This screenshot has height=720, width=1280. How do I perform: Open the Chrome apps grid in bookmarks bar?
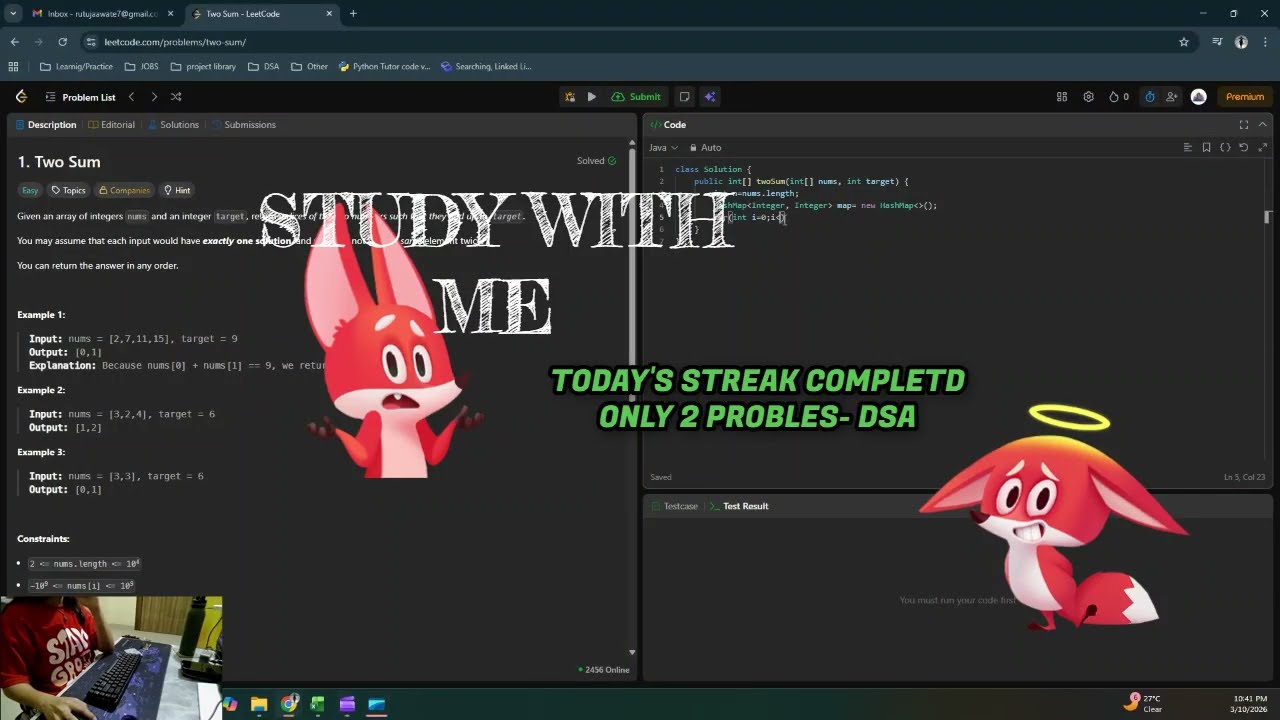tap(13, 67)
